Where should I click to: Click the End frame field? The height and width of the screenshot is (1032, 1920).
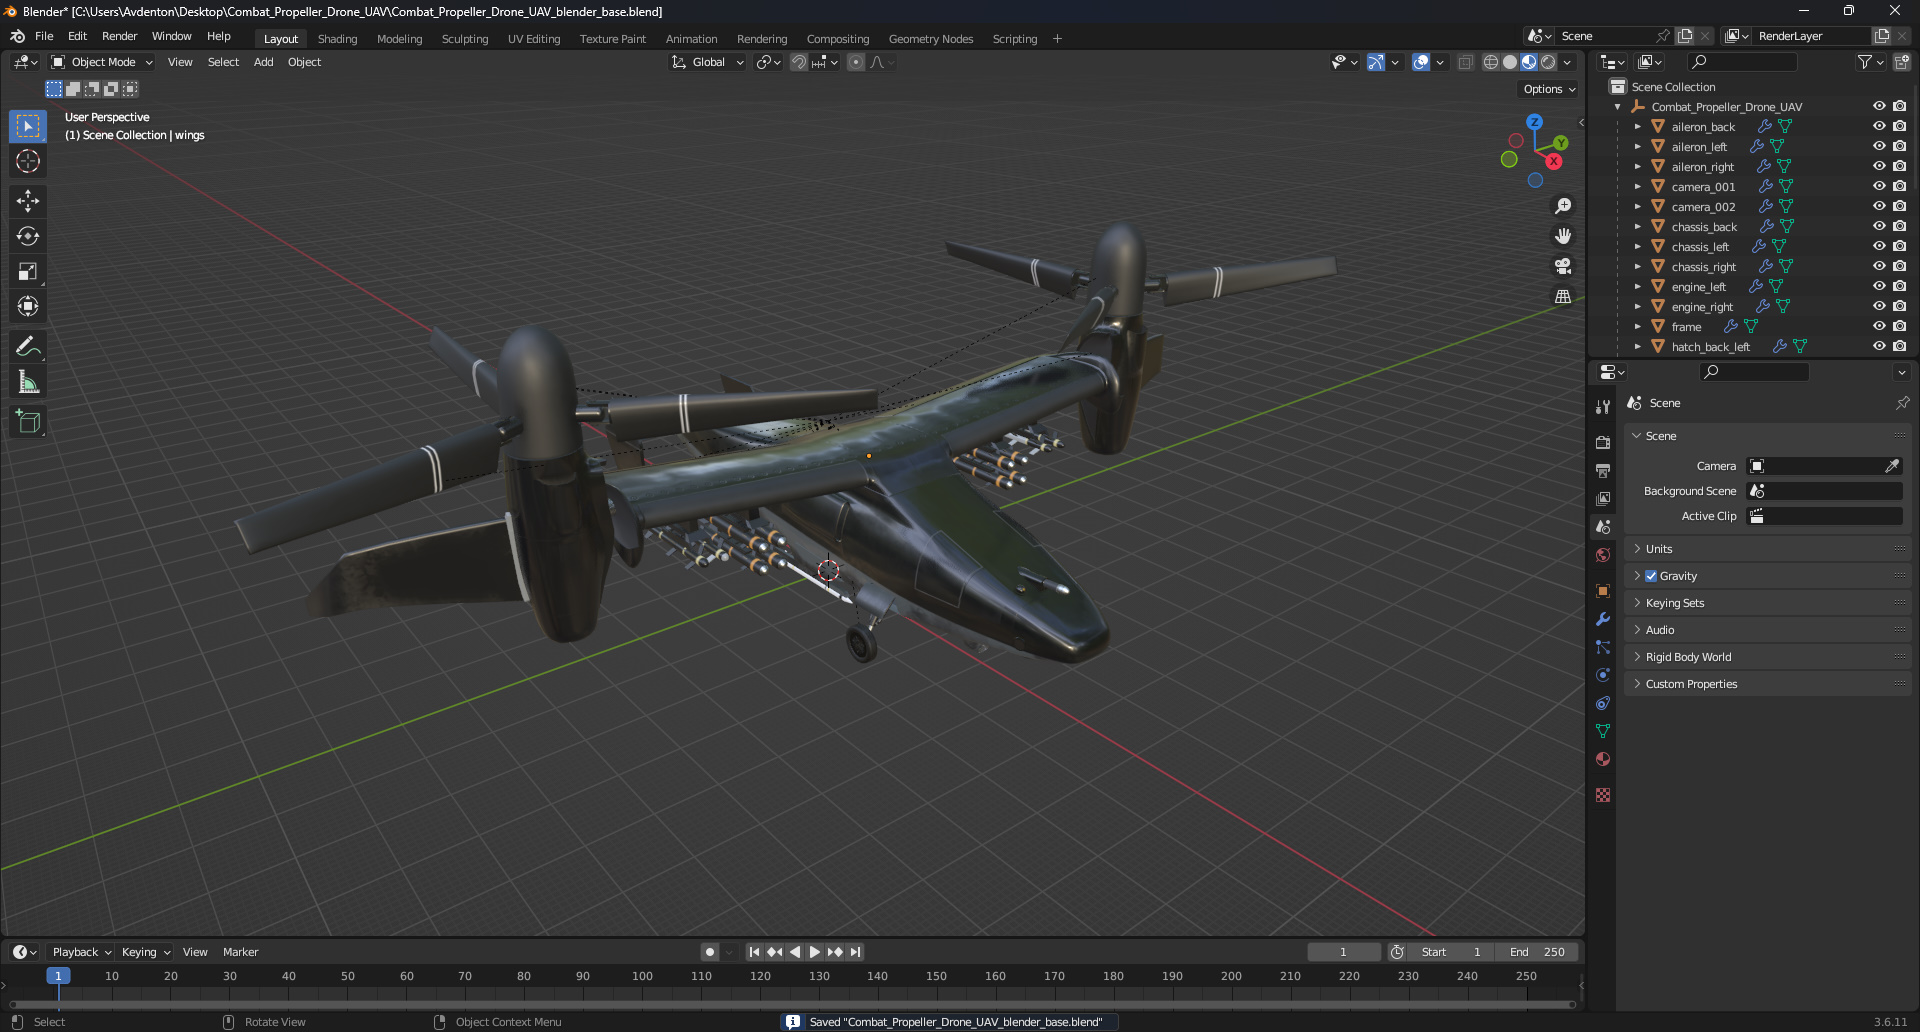pyautogui.click(x=1539, y=952)
